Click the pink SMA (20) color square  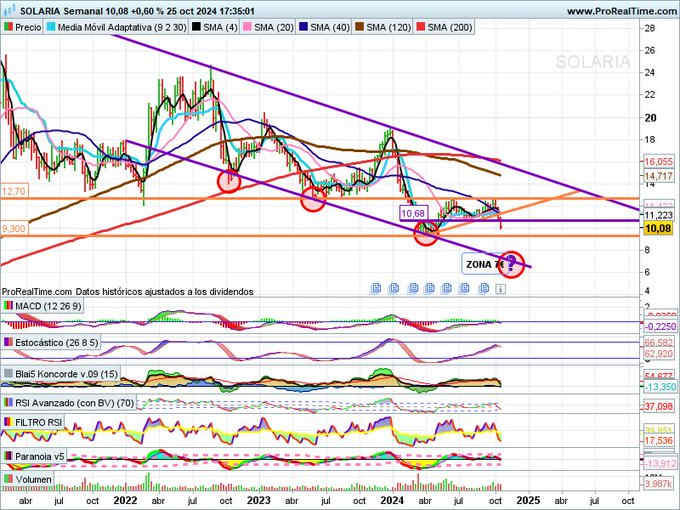pos(247,27)
